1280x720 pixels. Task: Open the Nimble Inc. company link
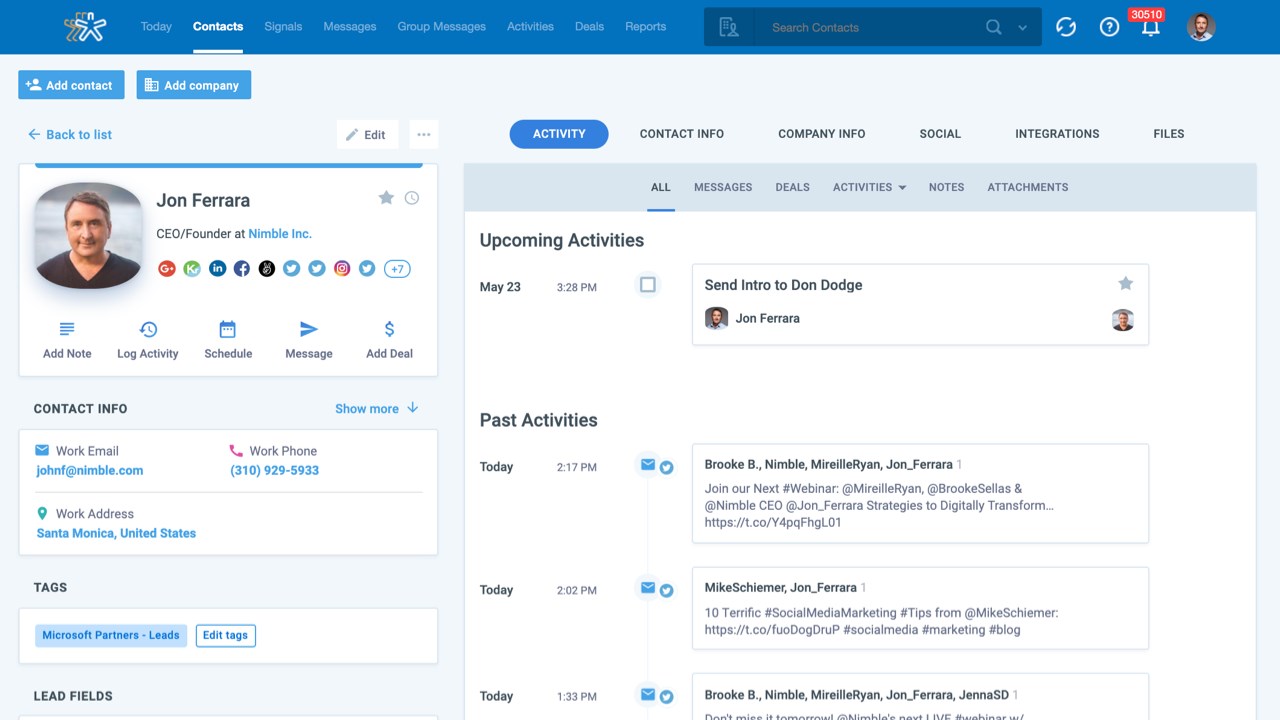point(280,233)
